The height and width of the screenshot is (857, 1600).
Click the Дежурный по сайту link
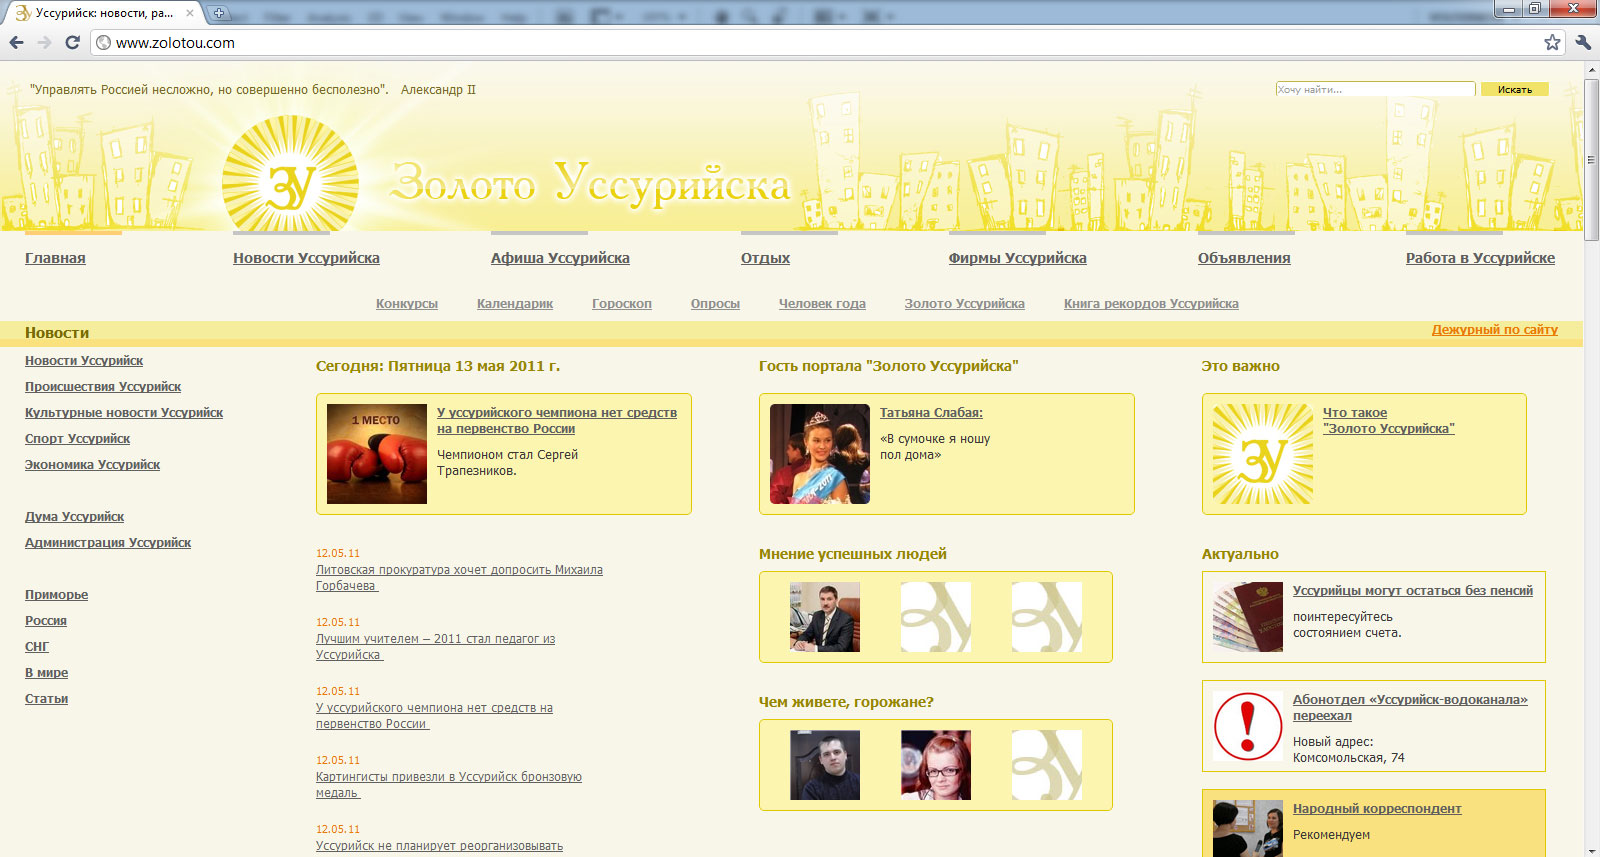pyautogui.click(x=1495, y=330)
